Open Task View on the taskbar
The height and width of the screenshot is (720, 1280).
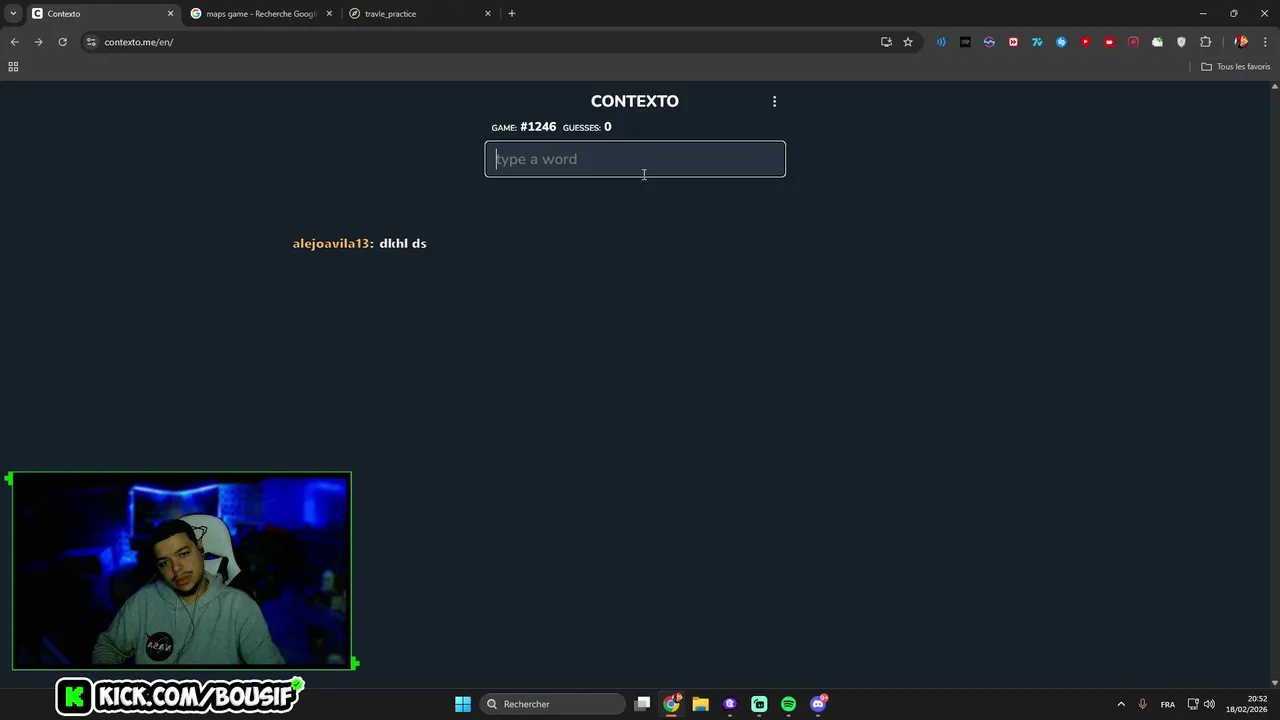point(643,704)
